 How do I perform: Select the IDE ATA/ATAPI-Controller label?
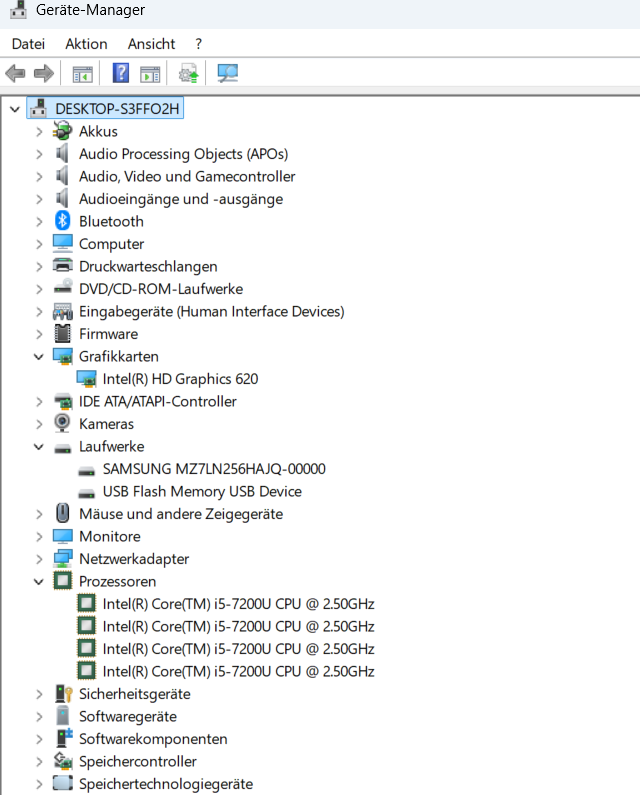point(158,402)
